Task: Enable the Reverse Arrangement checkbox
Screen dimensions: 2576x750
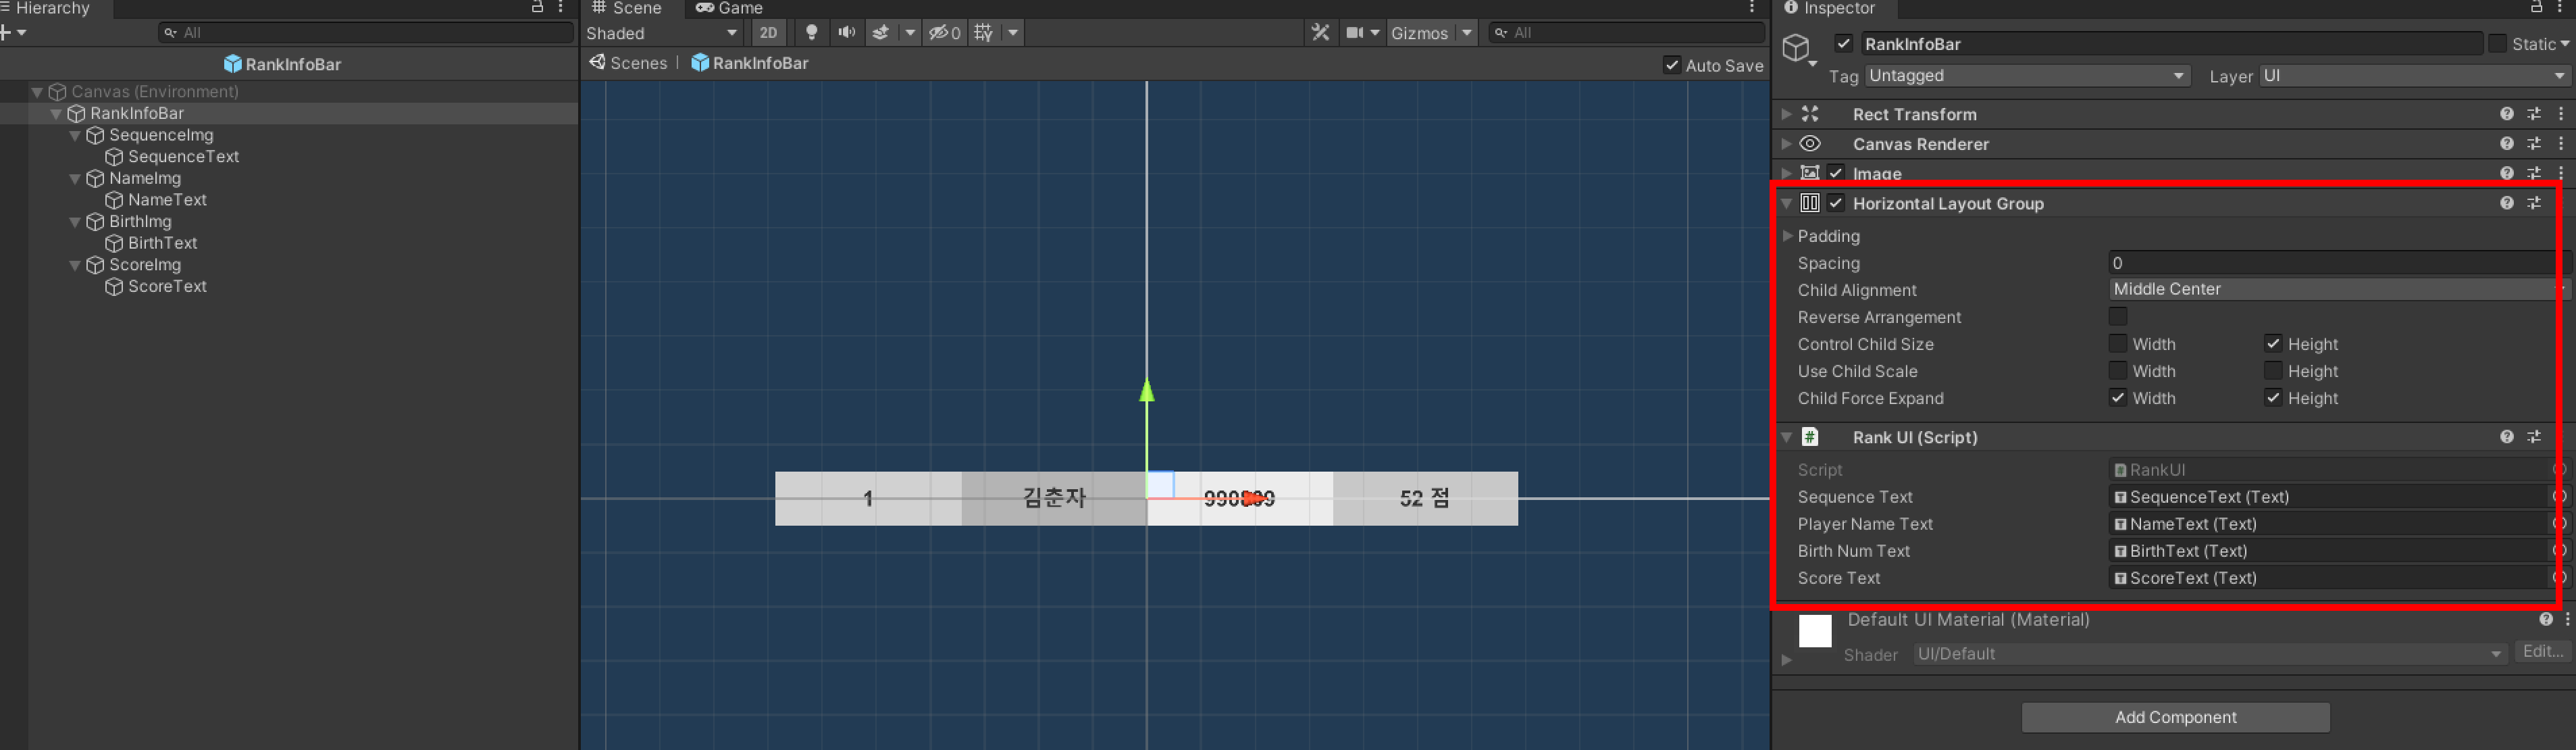Action: coord(2118,317)
